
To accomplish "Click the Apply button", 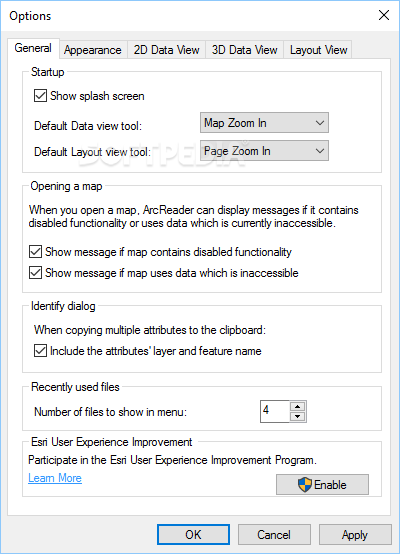I will [355, 534].
